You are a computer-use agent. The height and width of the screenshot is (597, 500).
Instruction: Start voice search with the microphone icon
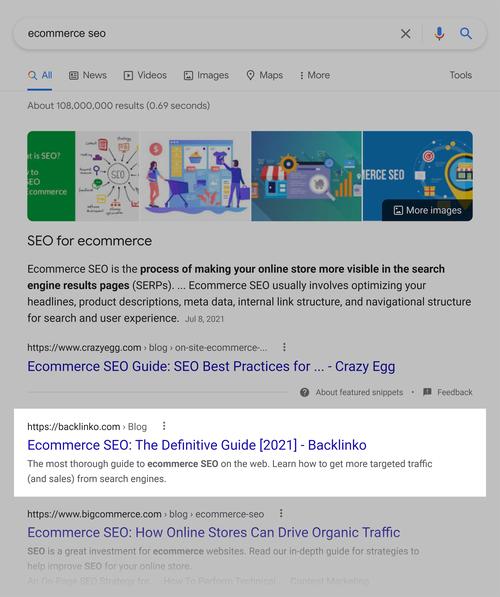[439, 34]
